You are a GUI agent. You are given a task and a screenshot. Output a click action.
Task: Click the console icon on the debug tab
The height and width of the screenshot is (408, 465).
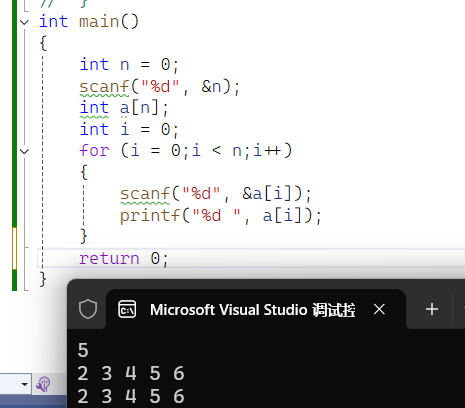click(127, 309)
